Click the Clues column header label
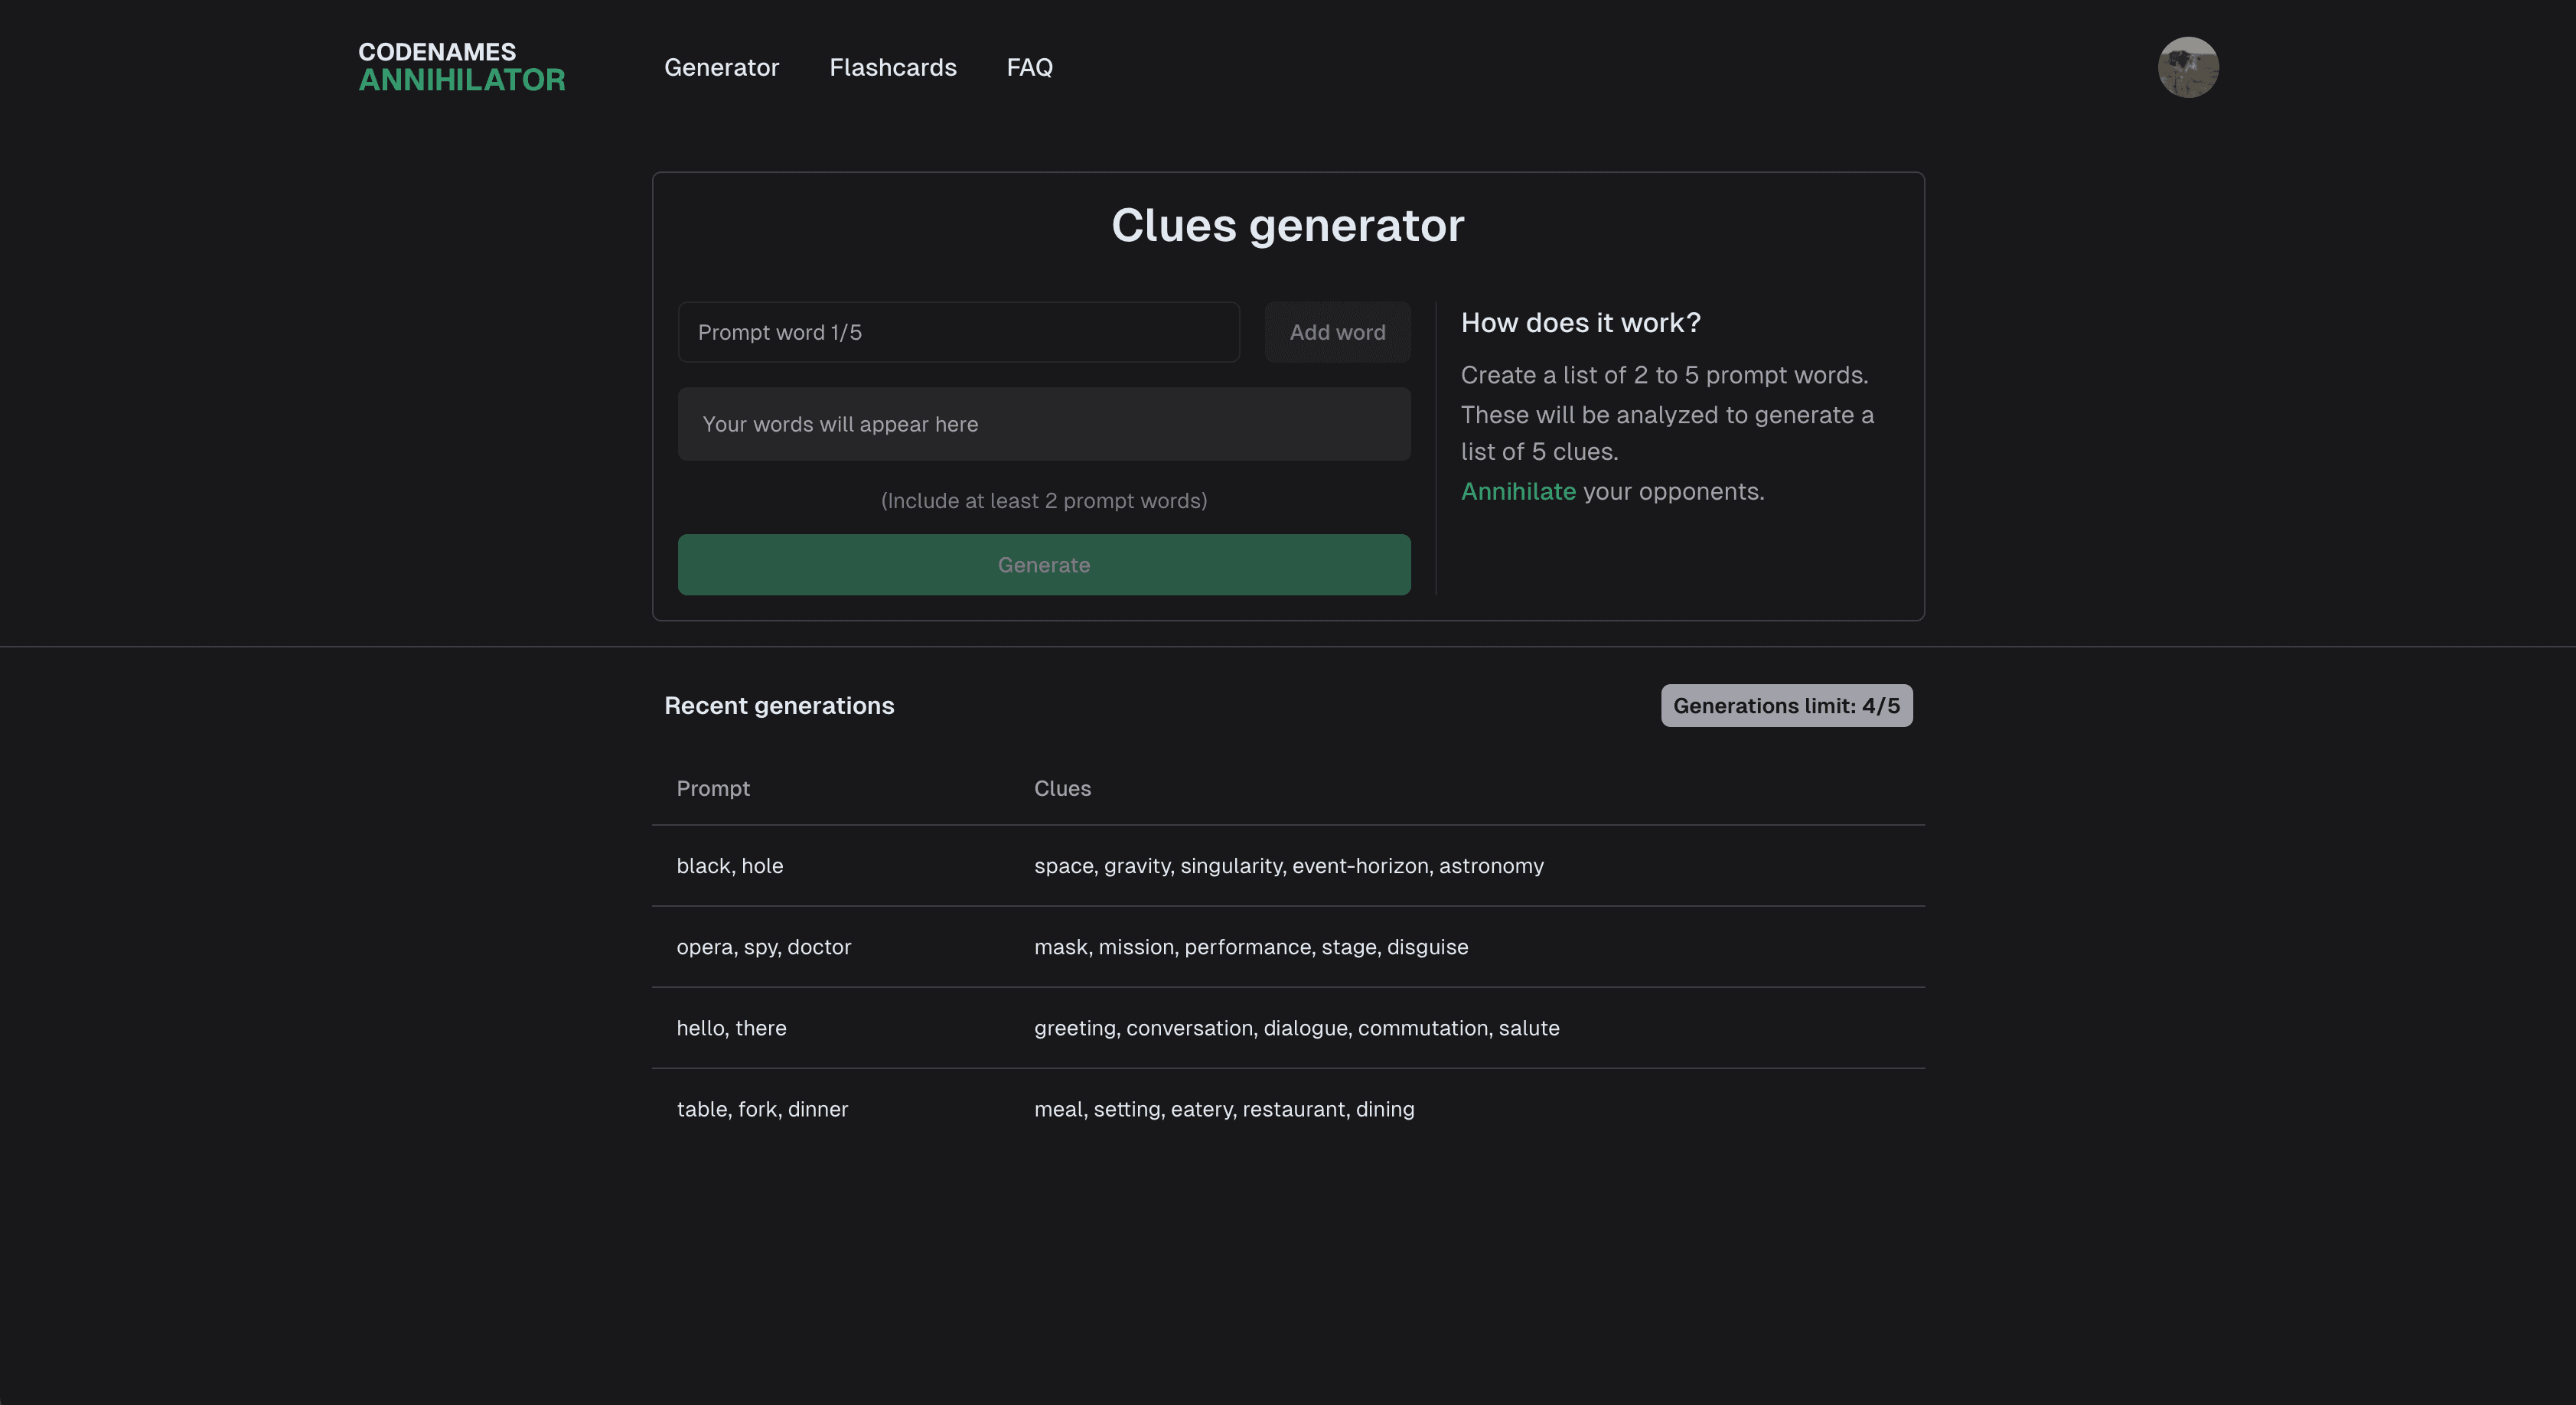Screen dimensions: 2576x1405 click(1061, 786)
